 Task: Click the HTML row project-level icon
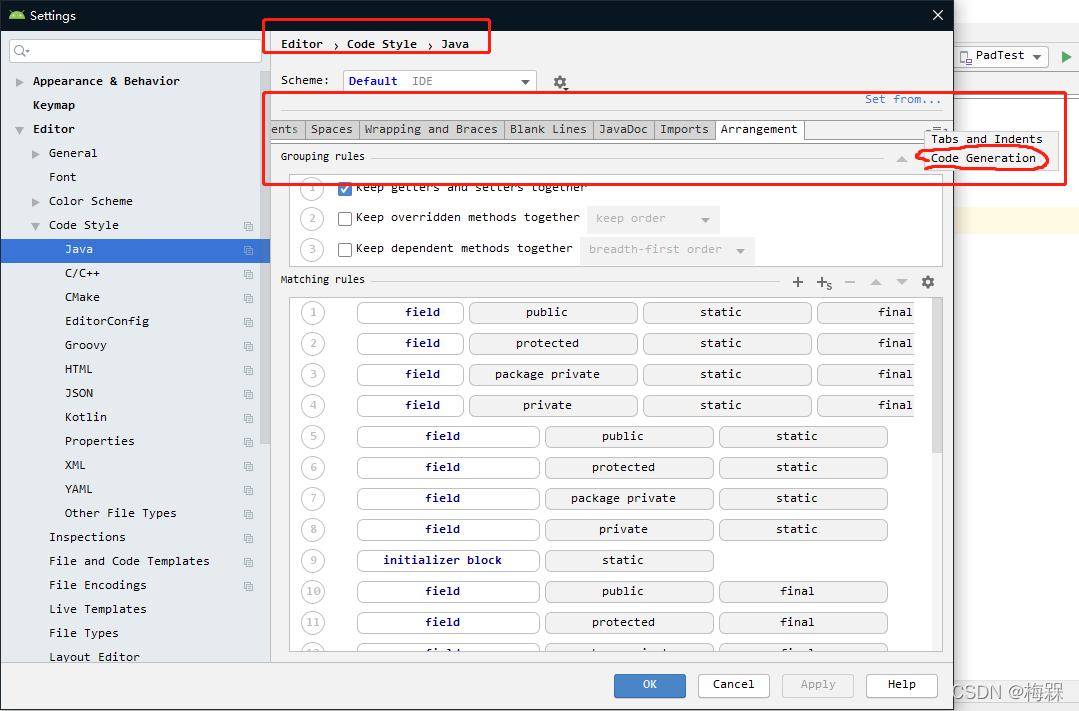pyautogui.click(x=248, y=370)
